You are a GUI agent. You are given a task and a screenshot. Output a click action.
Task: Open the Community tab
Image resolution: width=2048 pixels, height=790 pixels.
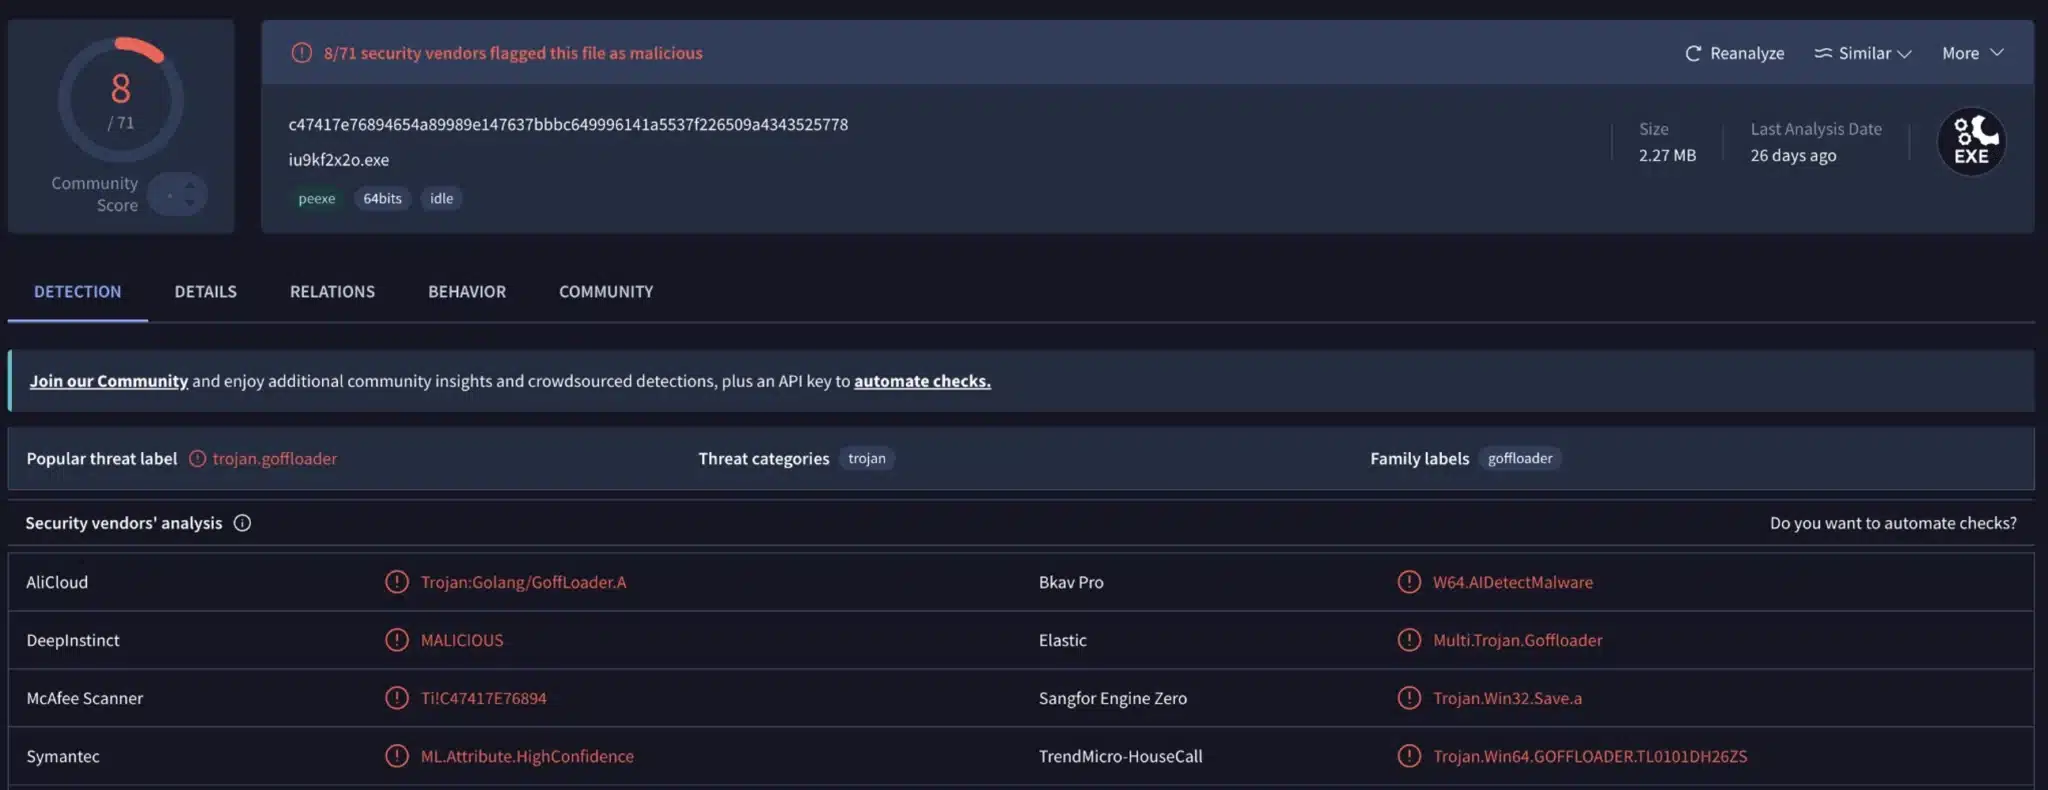click(606, 292)
